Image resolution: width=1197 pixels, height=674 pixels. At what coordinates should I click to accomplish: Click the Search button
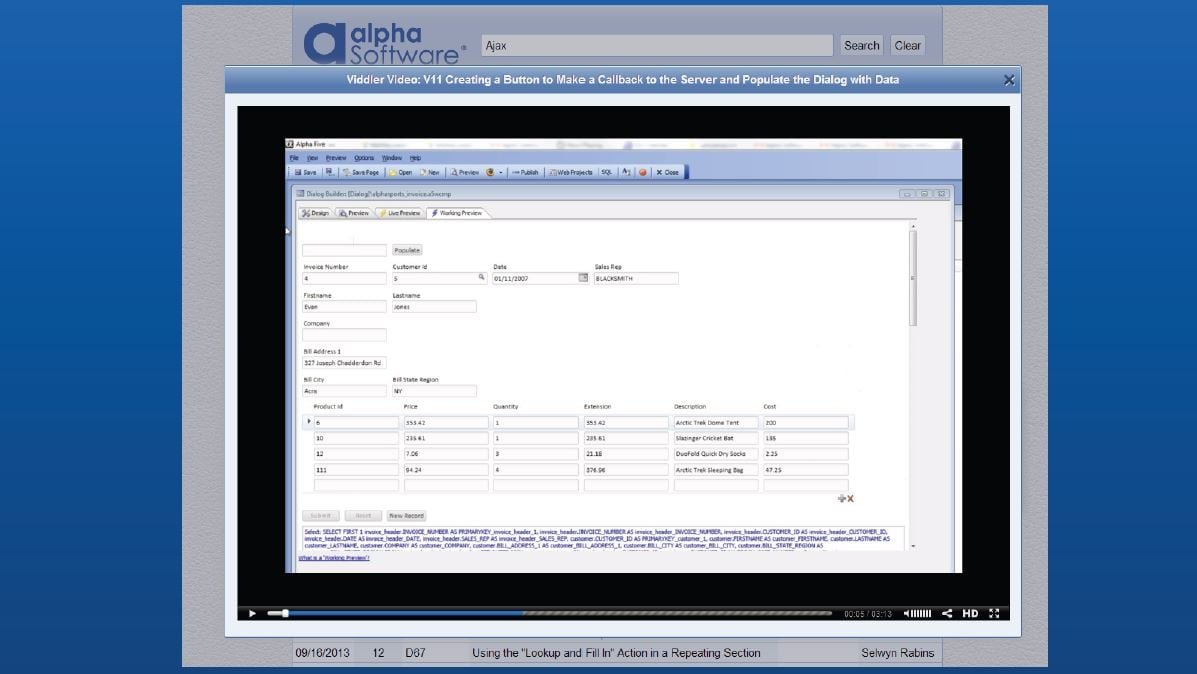[861, 46]
